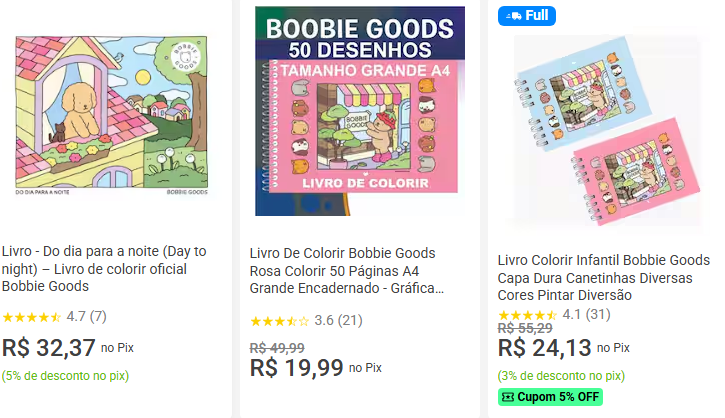The width and height of the screenshot is (725, 418).
Task: Click the (7) reviews count
Action: 98,317
